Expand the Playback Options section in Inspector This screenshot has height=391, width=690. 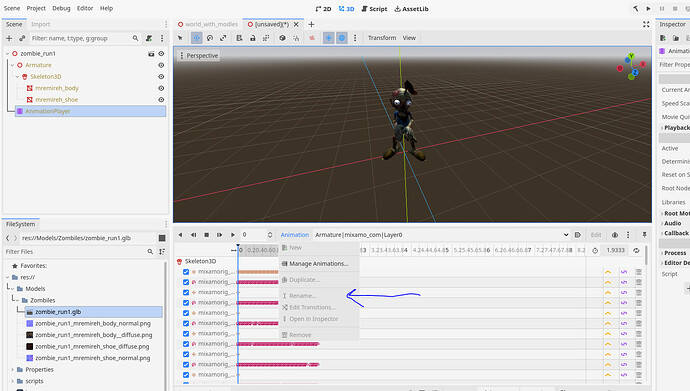click(675, 128)
